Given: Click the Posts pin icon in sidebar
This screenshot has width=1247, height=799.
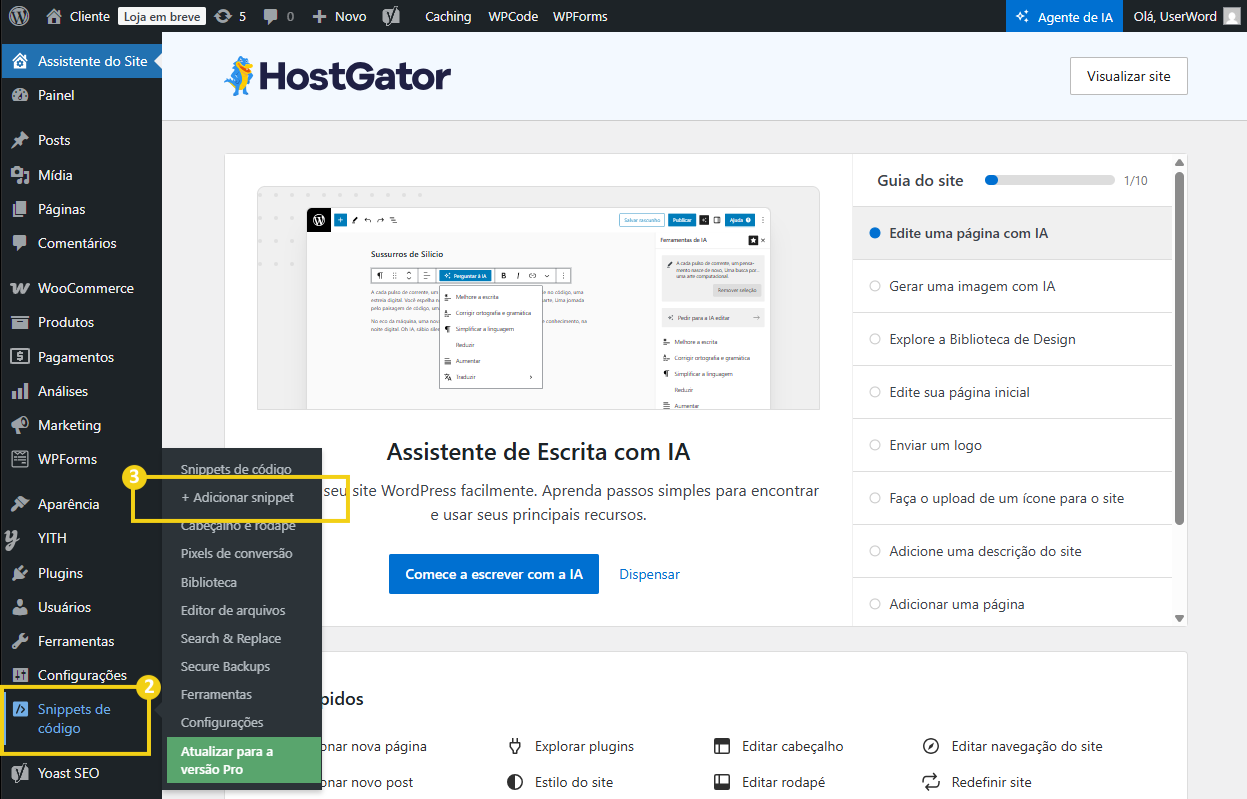Looking at the screenshot, I should tap(20, 140).
